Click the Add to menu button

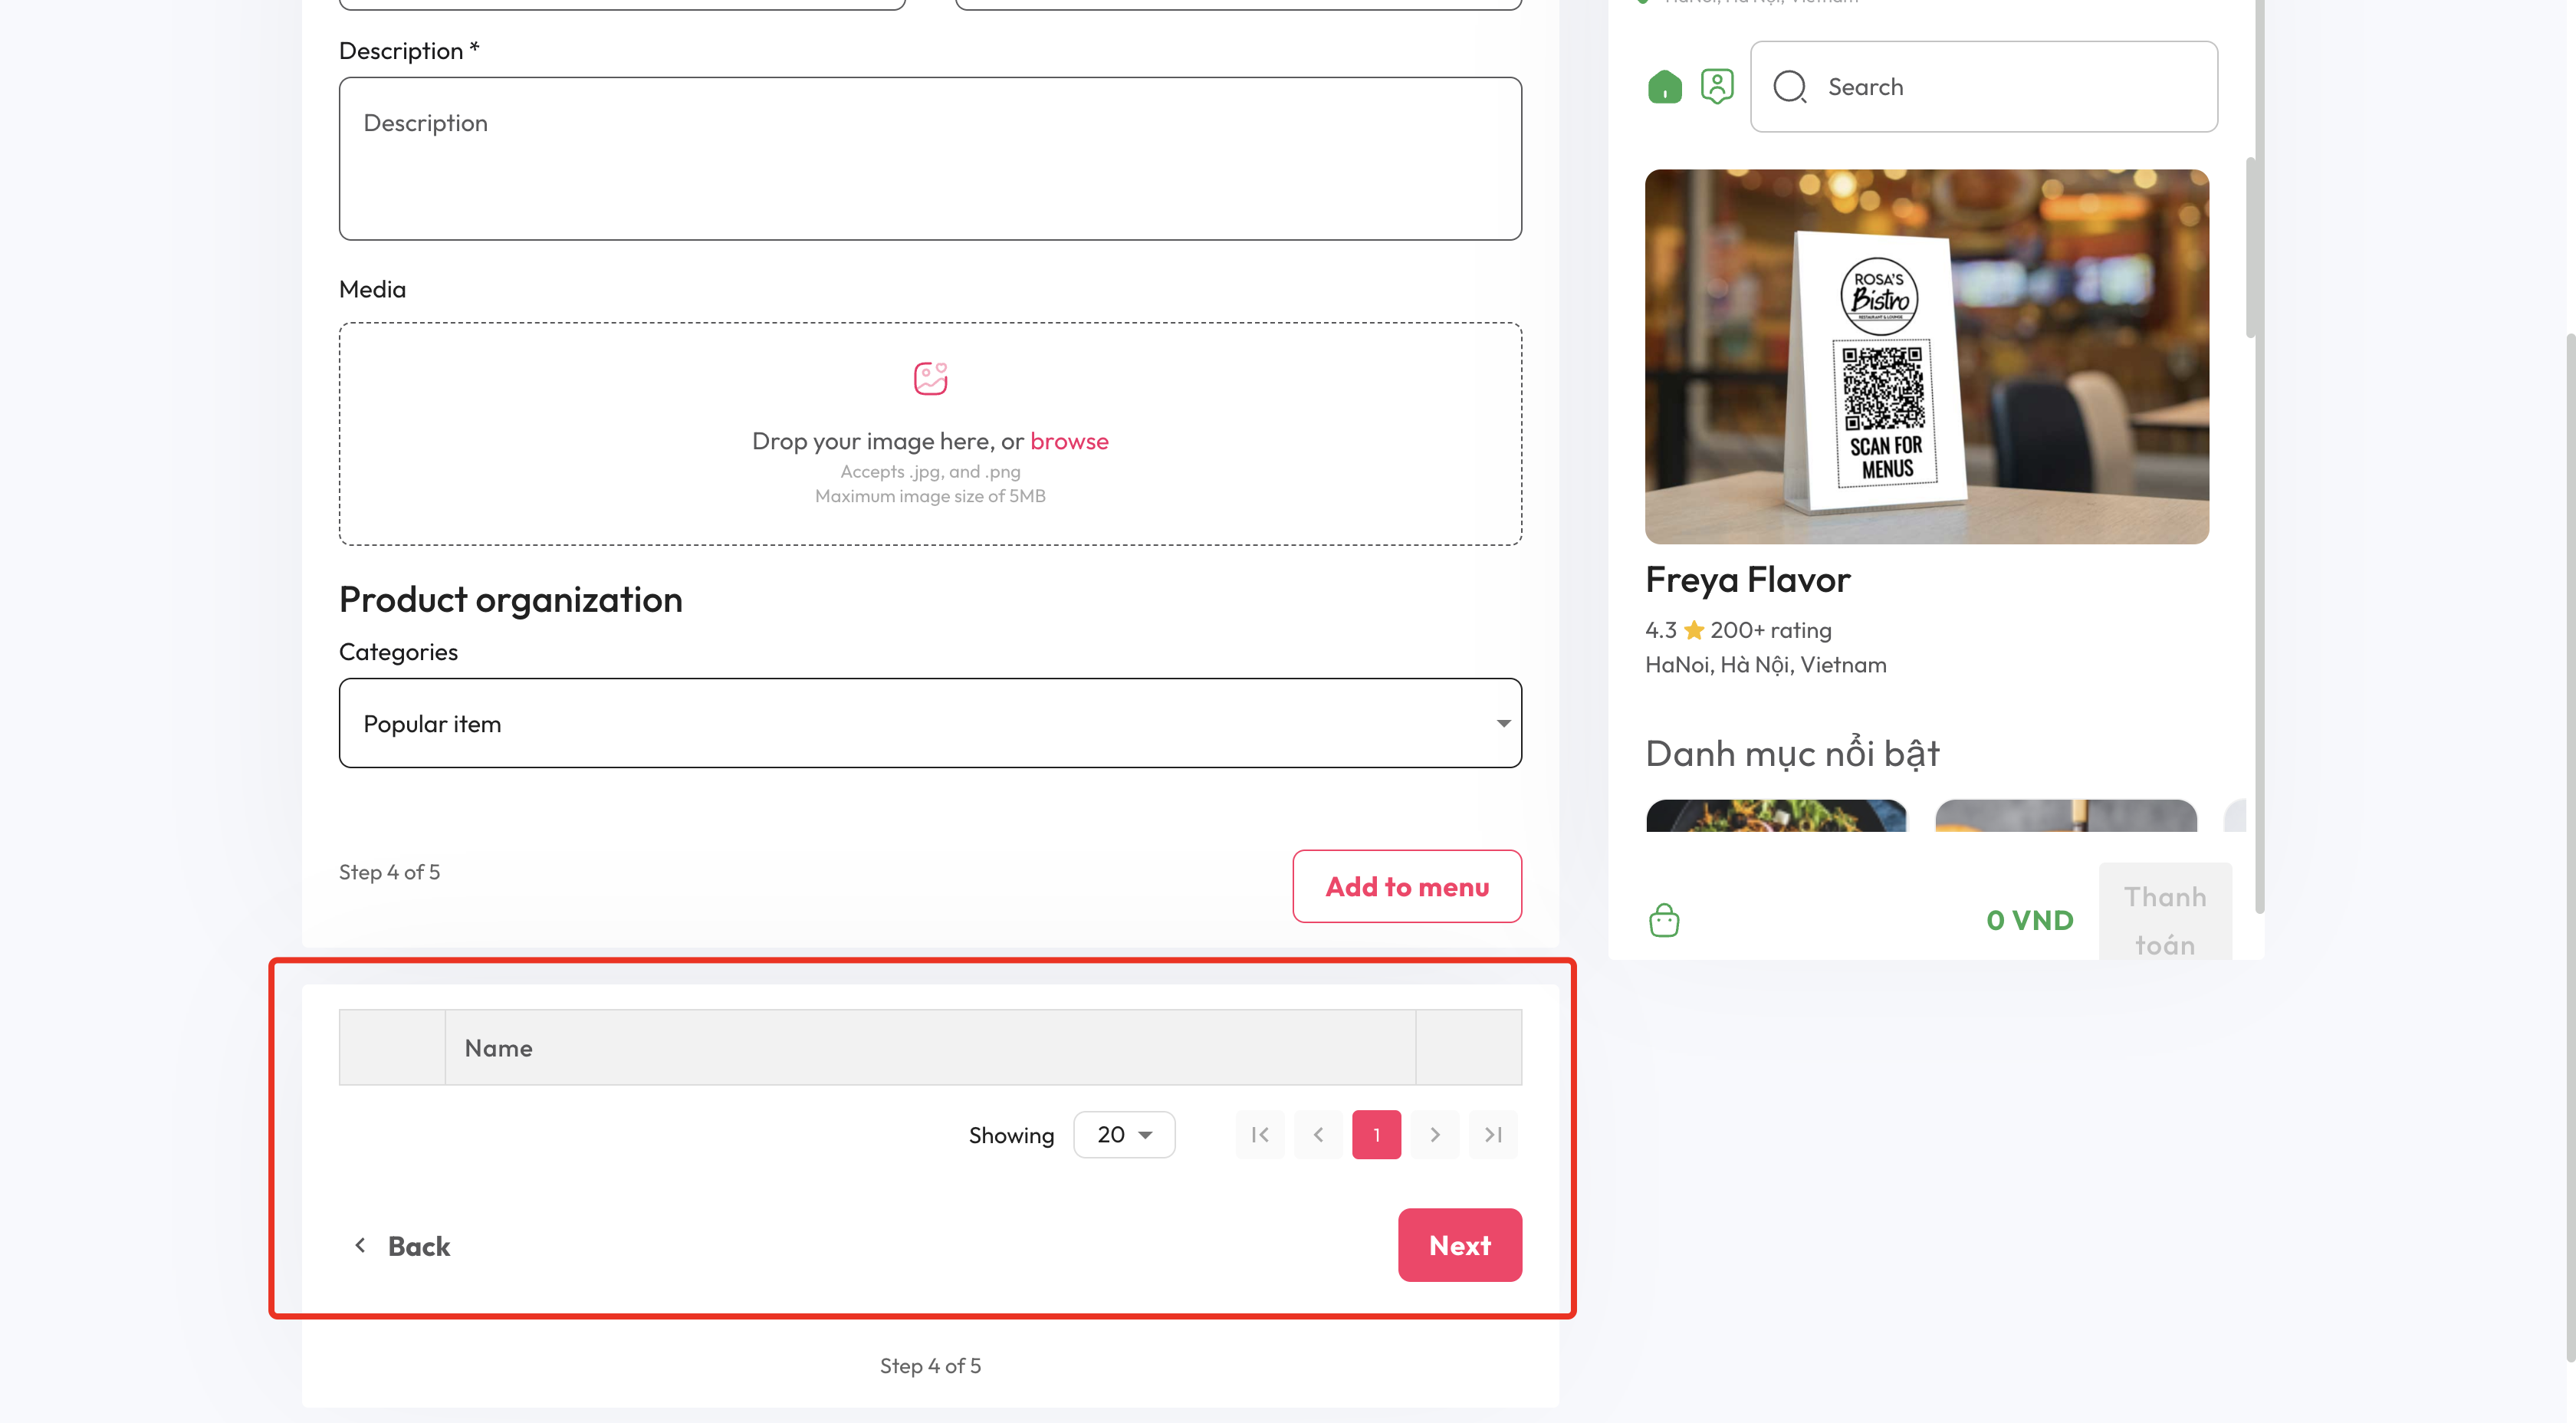click(1407, 886)
